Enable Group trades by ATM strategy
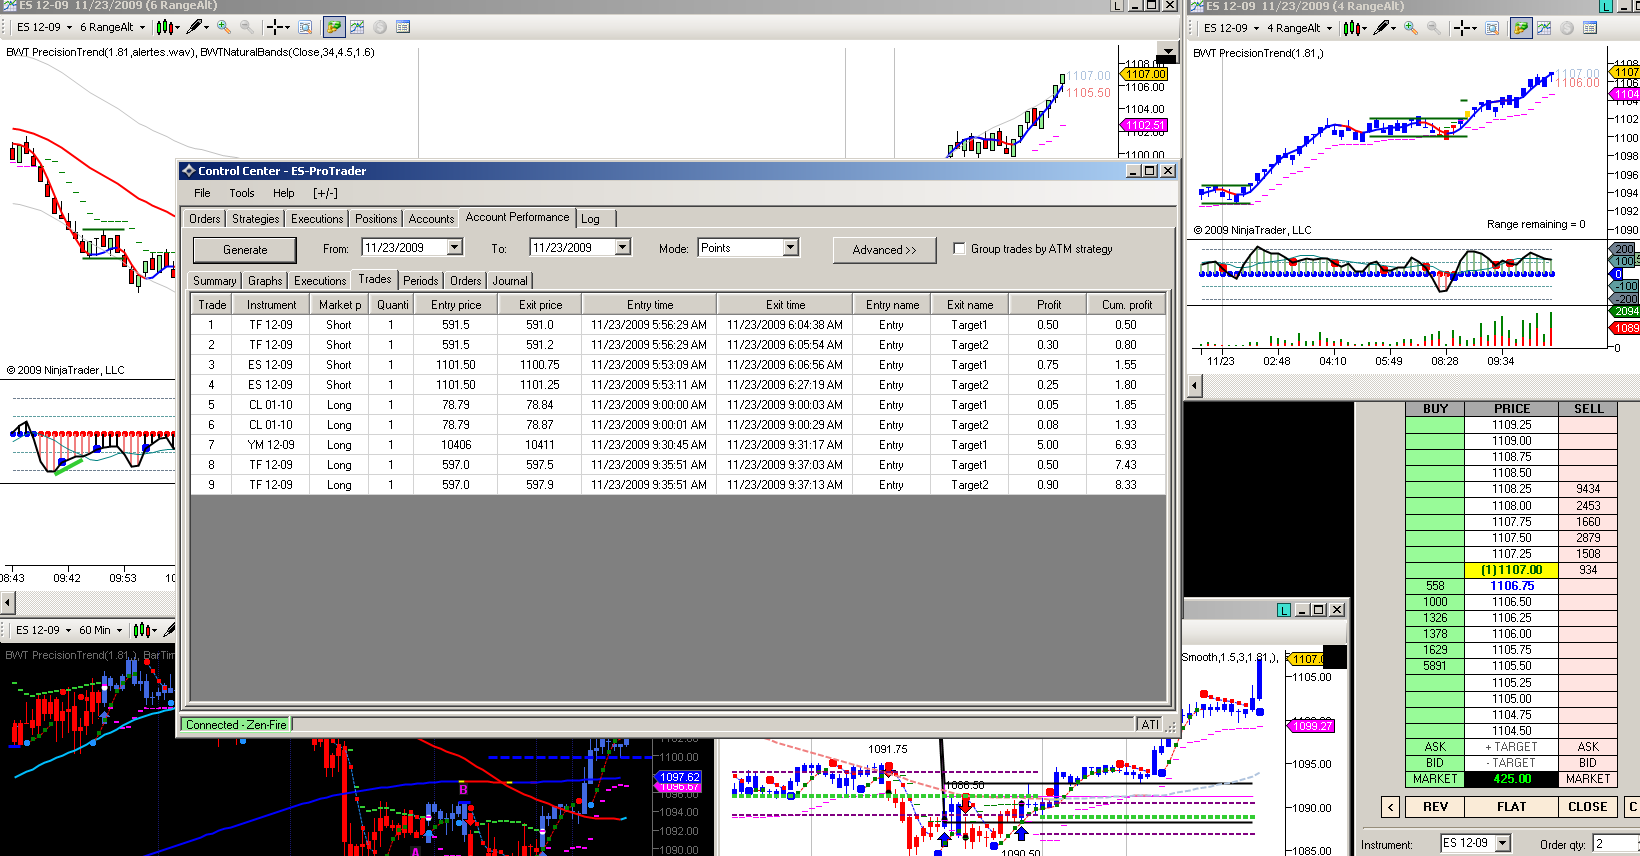The width and height of the screenshot is (1640, 856). 959,249
